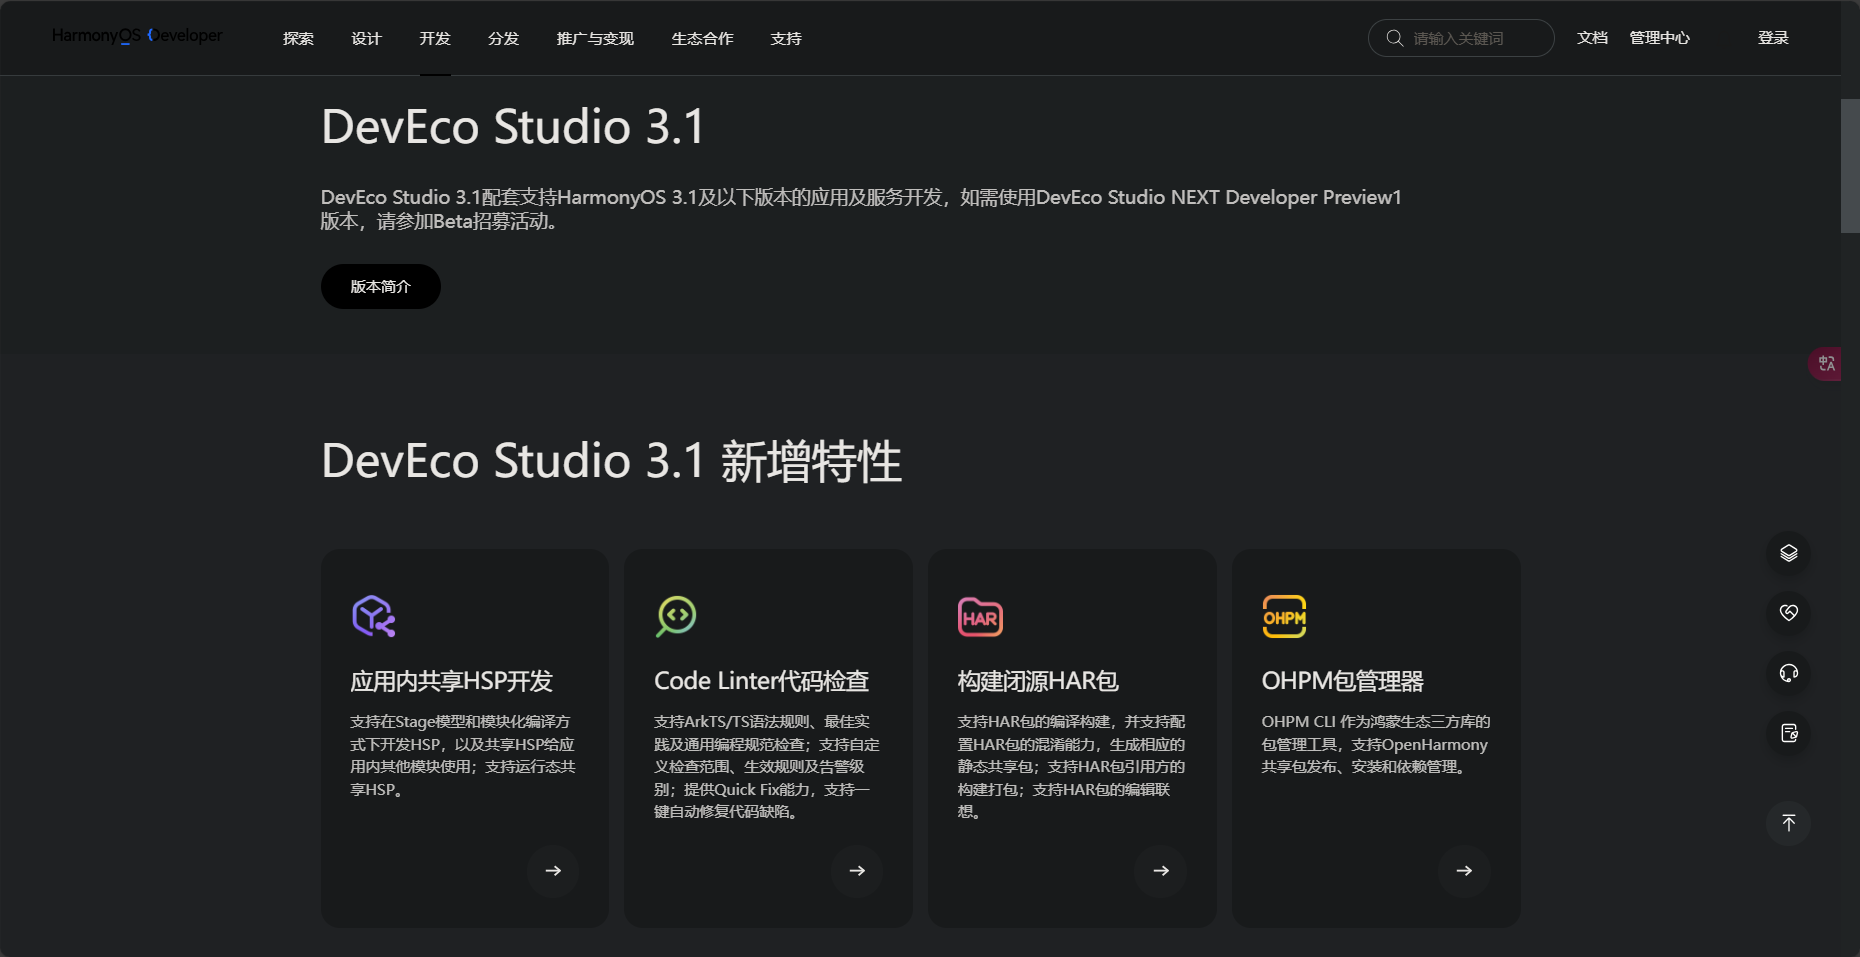Click the search magnifier icon
Screen dimensions: 1860x957
point(1394,38)
